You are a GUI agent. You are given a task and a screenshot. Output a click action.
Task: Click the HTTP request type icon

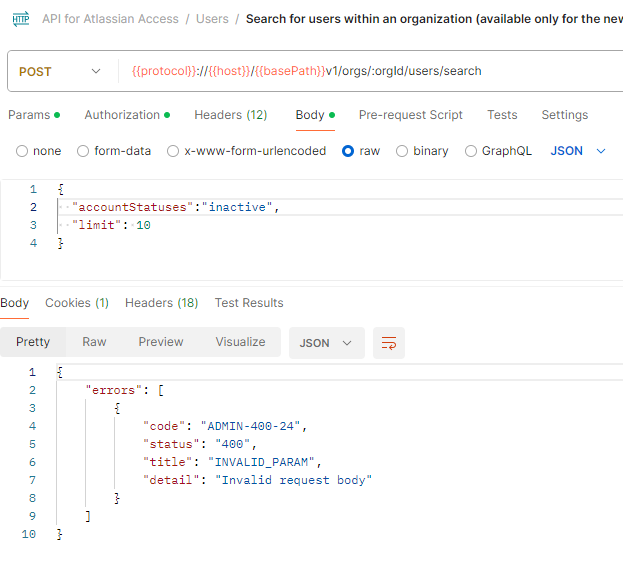(x=21, y=19)
